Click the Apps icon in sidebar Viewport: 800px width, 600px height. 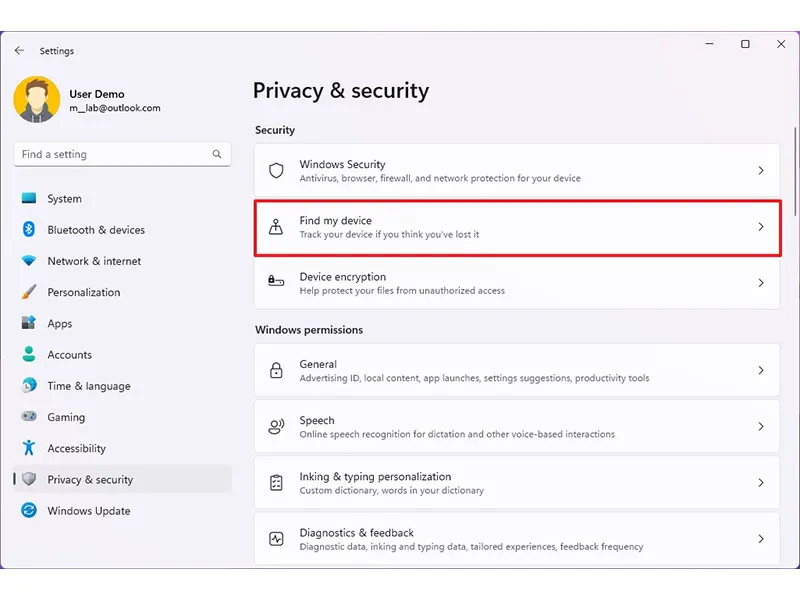point(29,323)
